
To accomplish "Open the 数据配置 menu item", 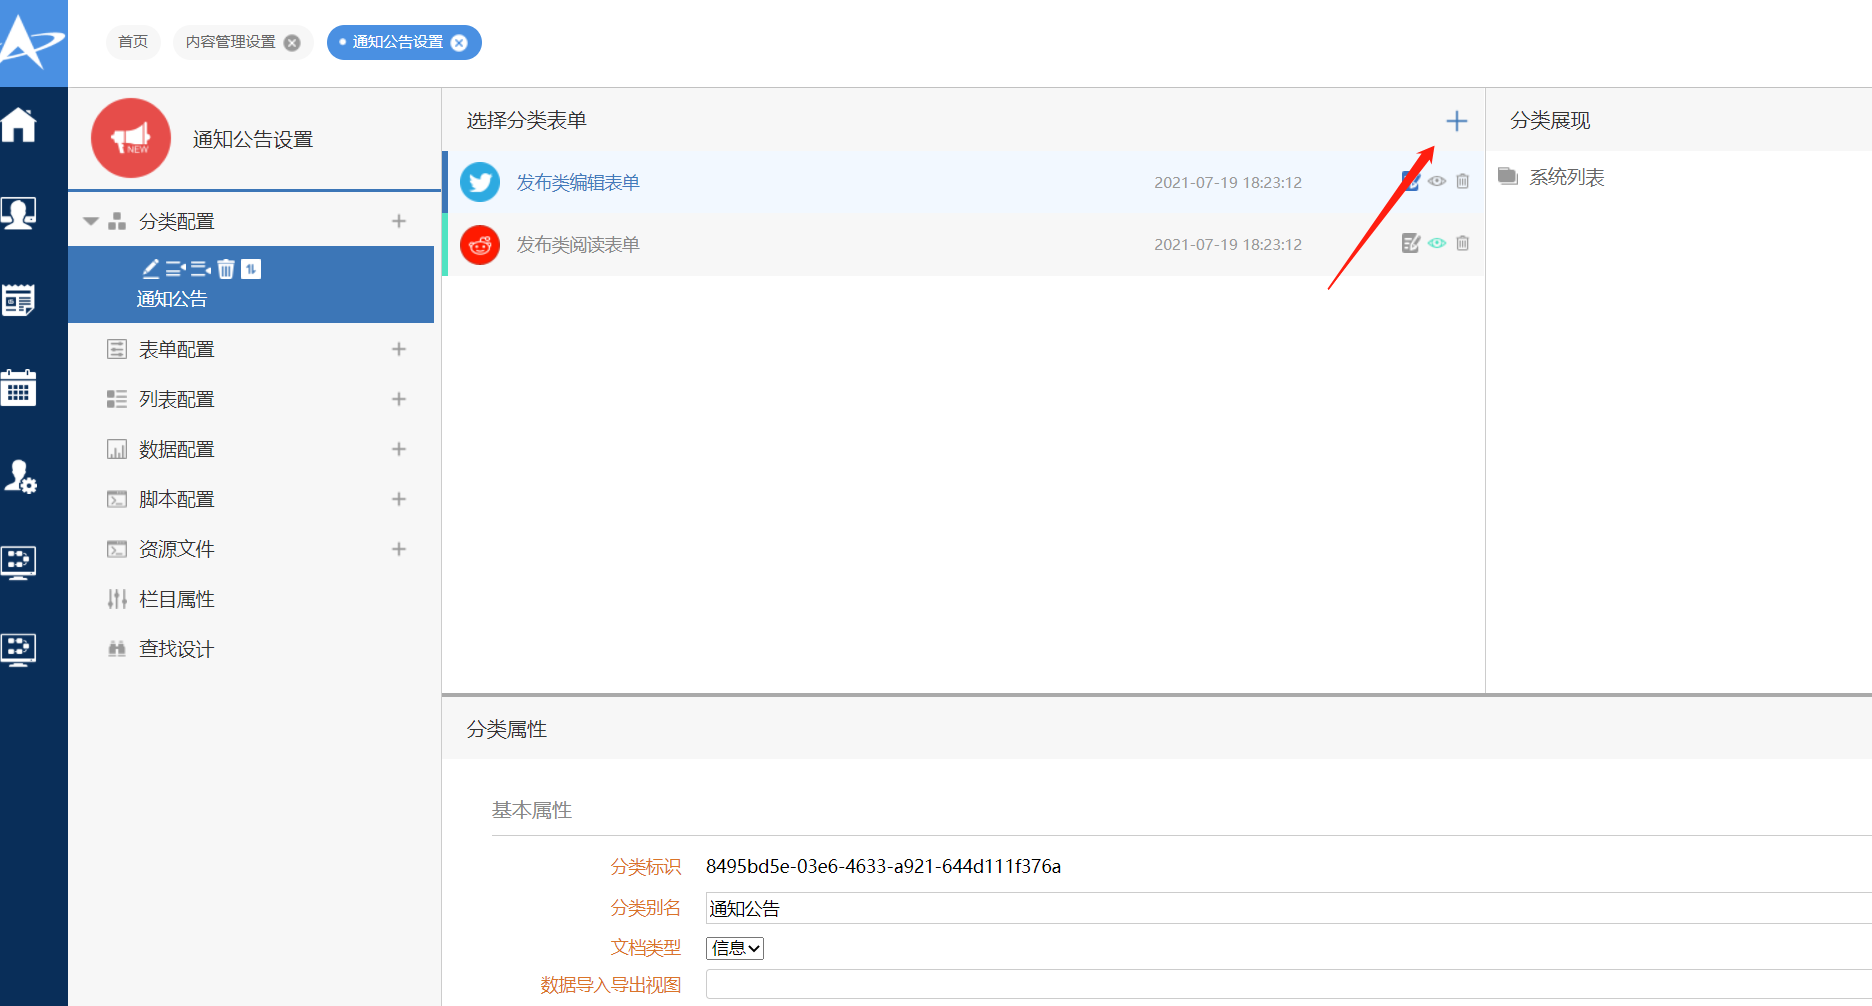I will pyautogui.click(x=177, y=449).
